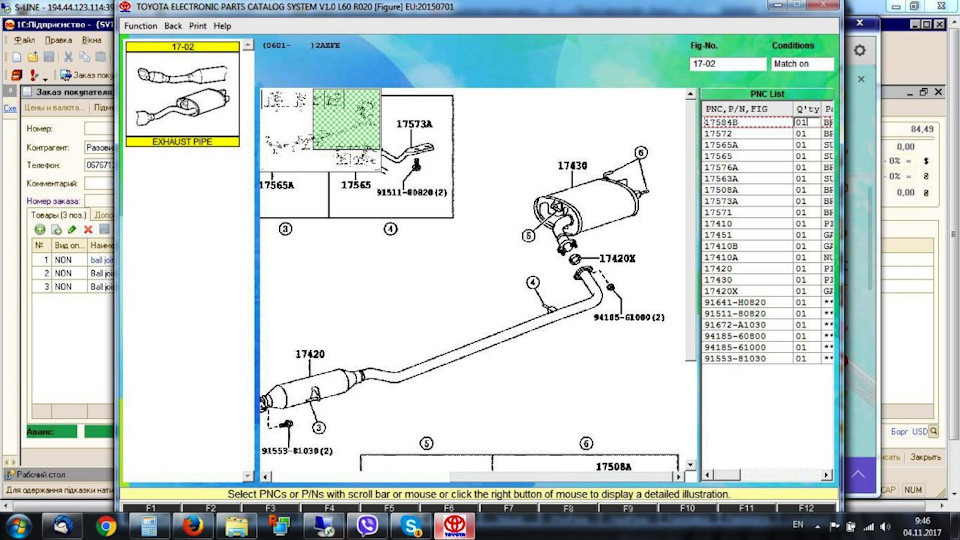The width and height of the screenshot is (960, 540).
Task: Open the Help menu in Toyota EPC
Action: pos(222,26)
